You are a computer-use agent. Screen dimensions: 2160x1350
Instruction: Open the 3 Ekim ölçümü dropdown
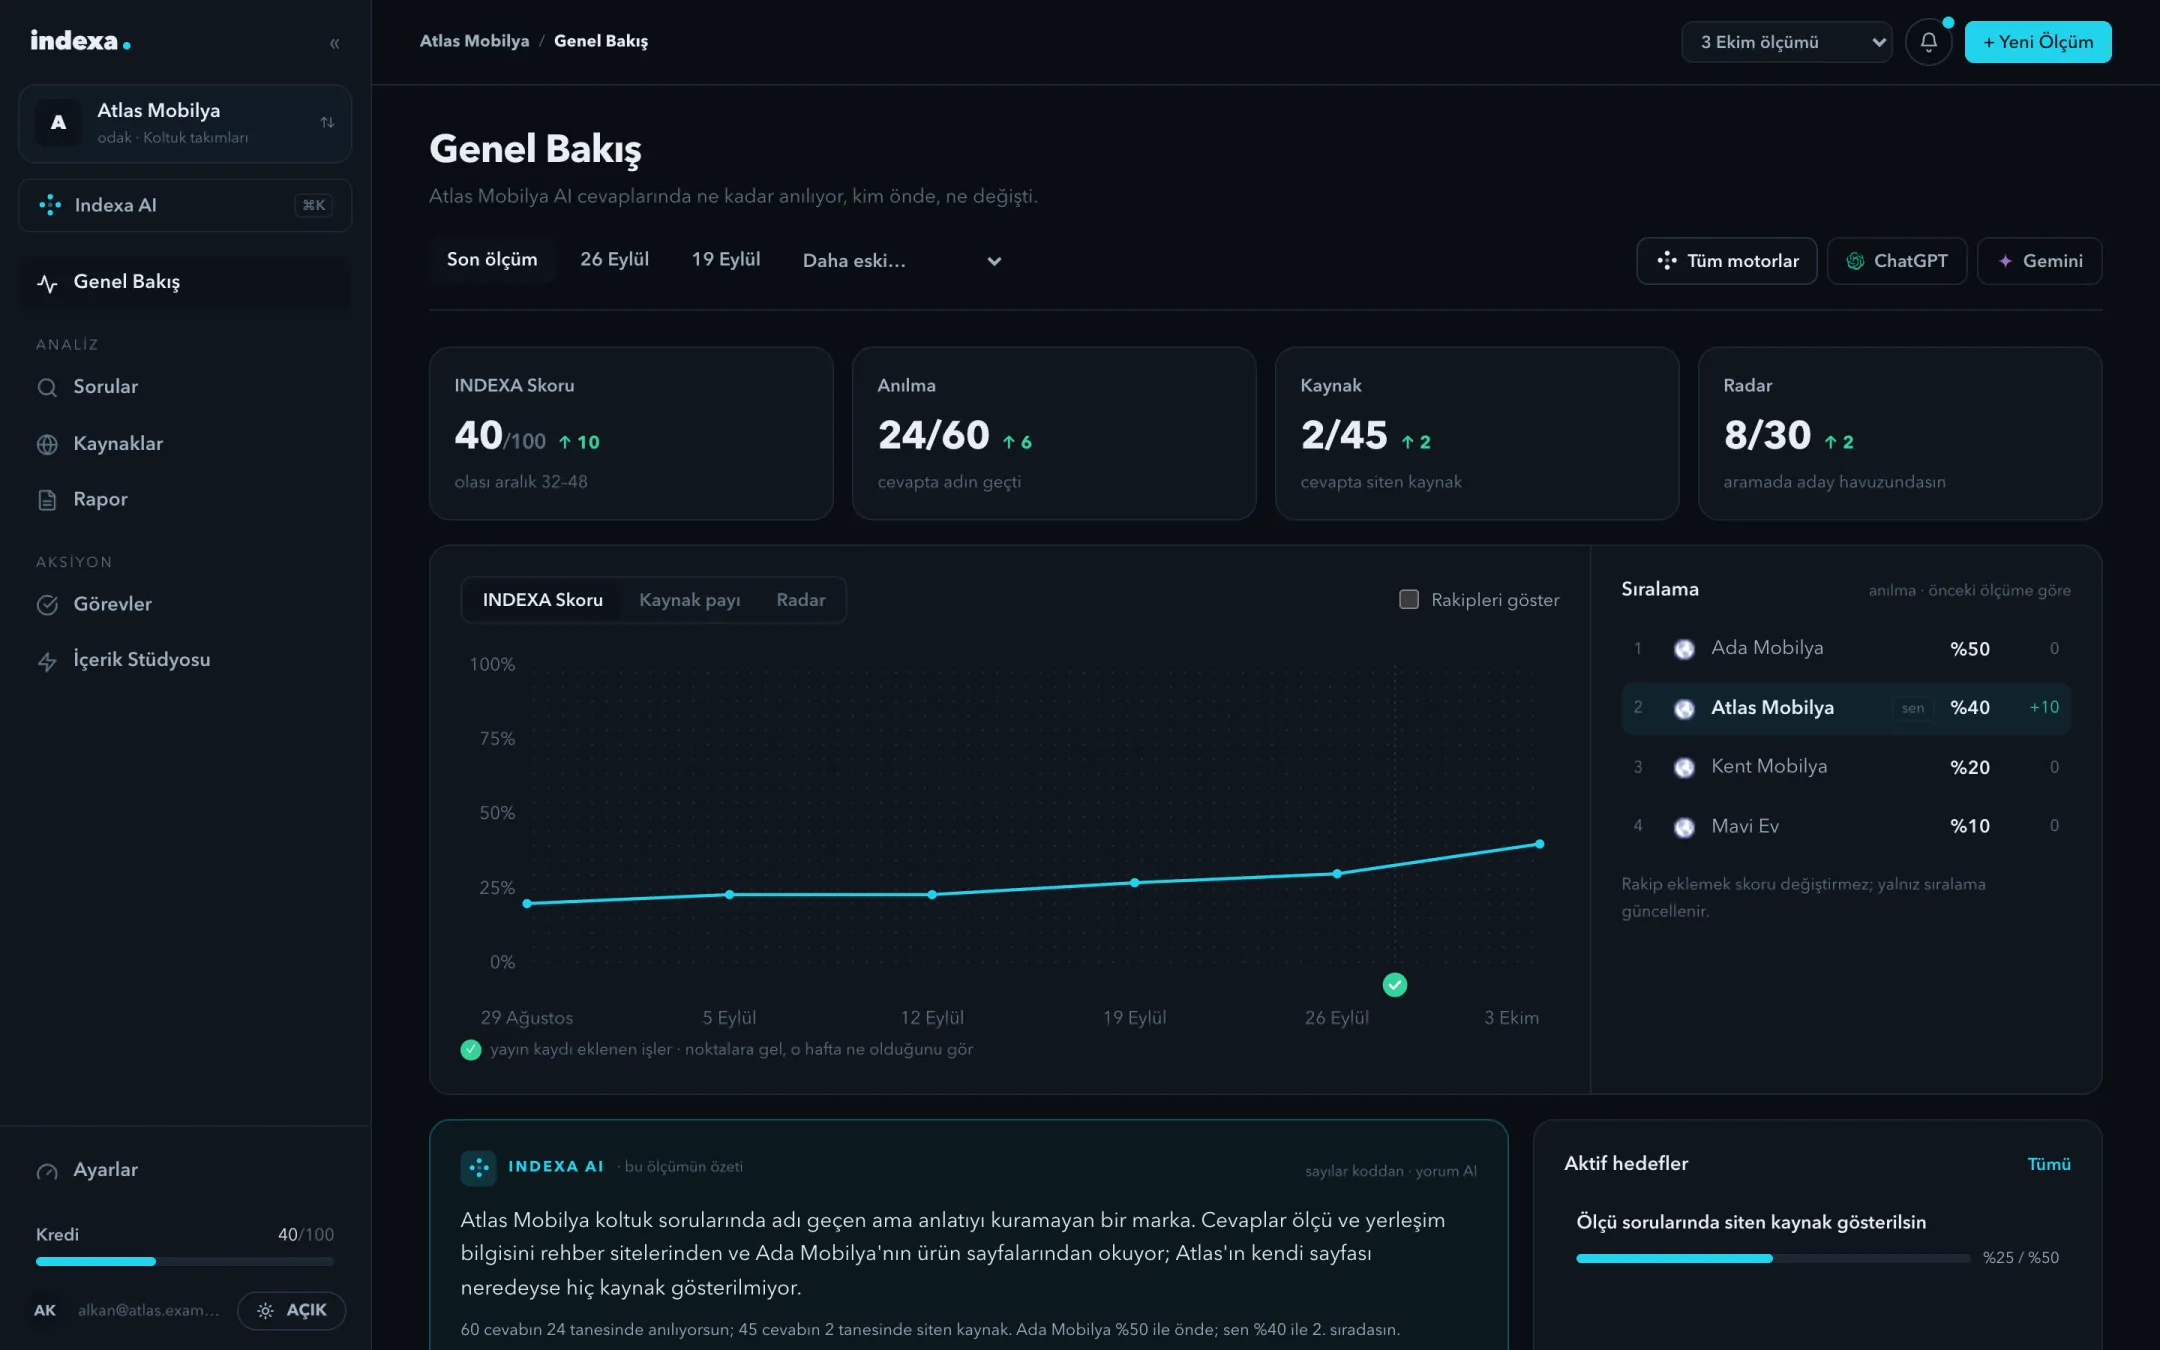tap(1786, 42)
